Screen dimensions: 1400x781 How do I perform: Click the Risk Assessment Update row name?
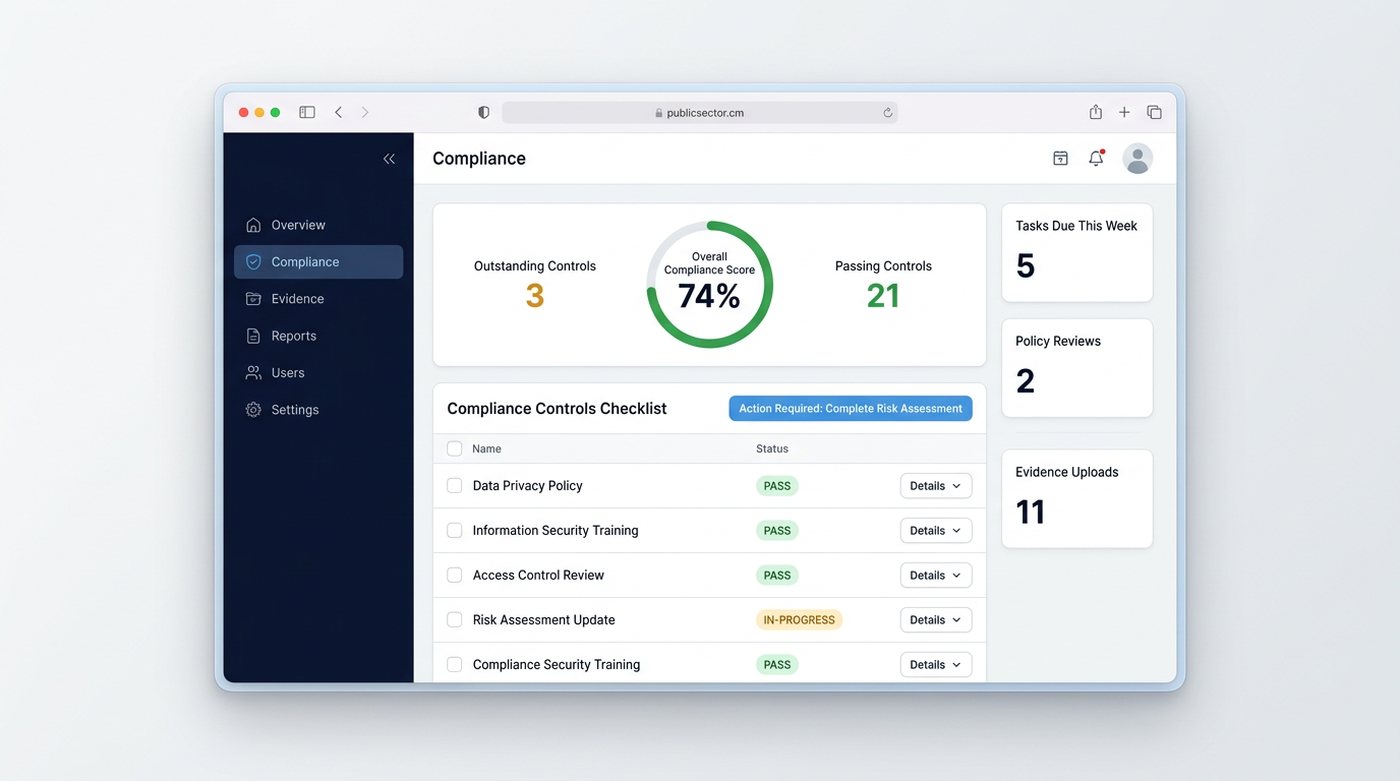pyautogui.click(x=544, y=620)
